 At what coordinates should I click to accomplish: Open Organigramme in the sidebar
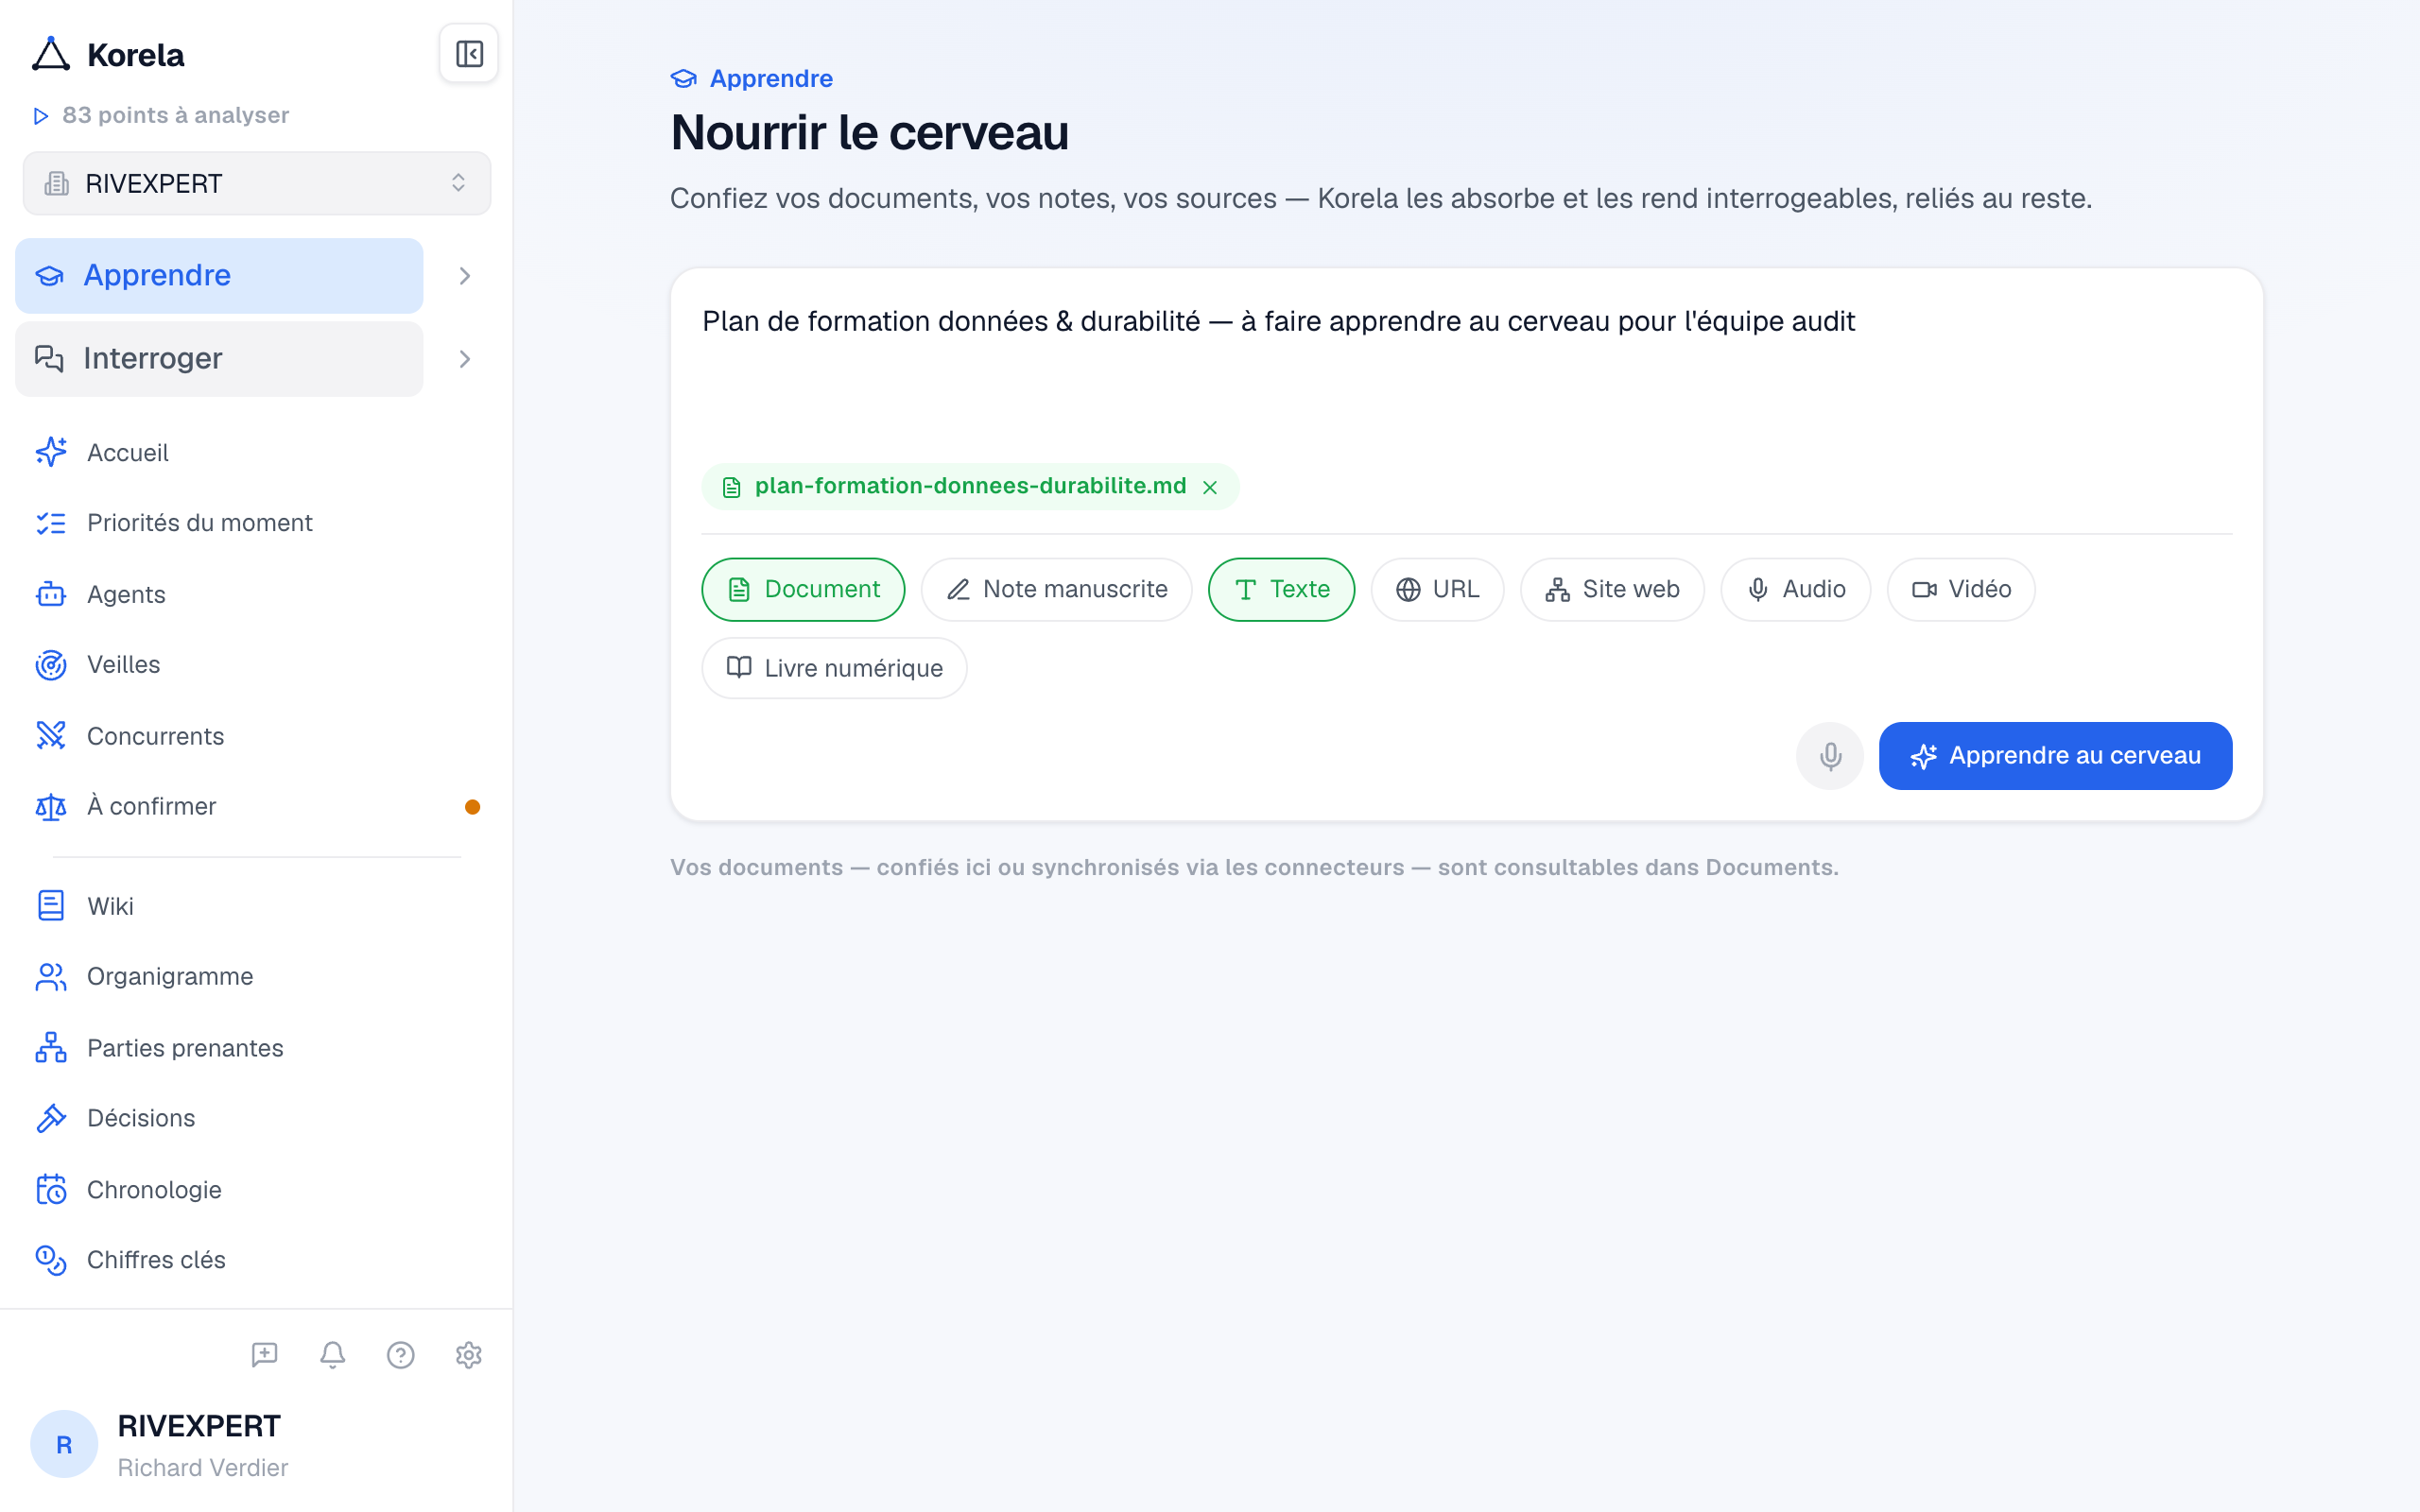click(170, 977)
